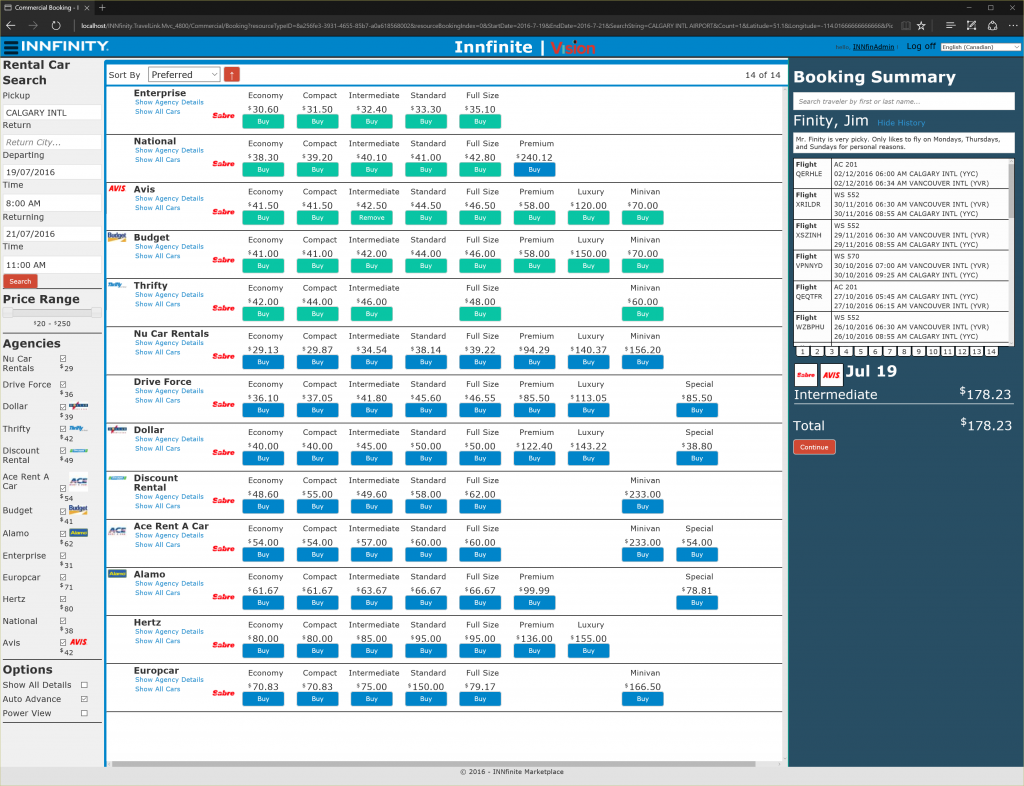The image size is (1024, 786).
Task: Uncheck Drive Force agency filter
Action: click(x=63, y=385)
